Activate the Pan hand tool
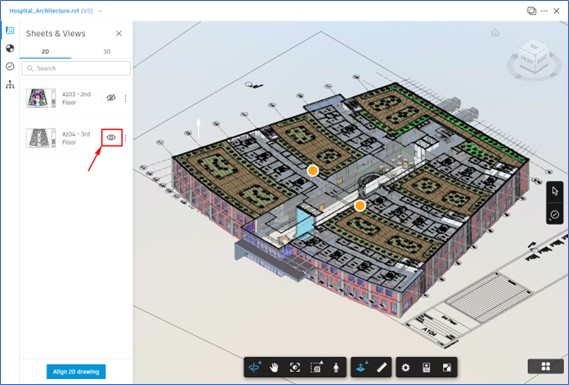Viewport: 569px width, 385px height. (274, 368)
